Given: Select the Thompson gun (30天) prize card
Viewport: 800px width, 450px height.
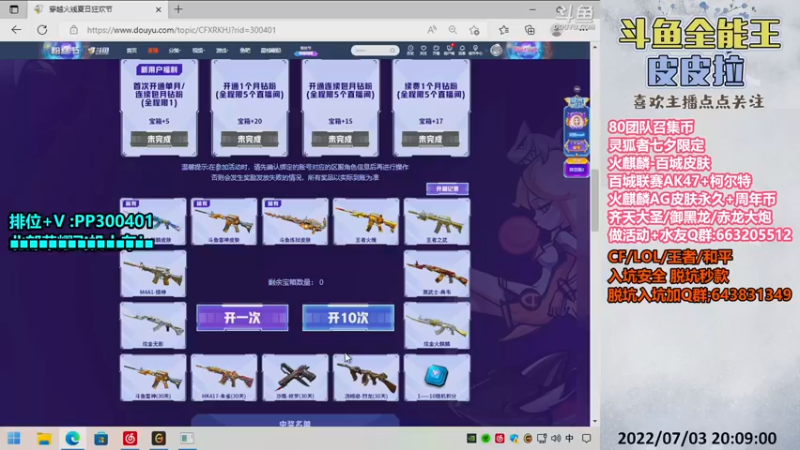Looking at the screenshot, I should coord(366,378).
